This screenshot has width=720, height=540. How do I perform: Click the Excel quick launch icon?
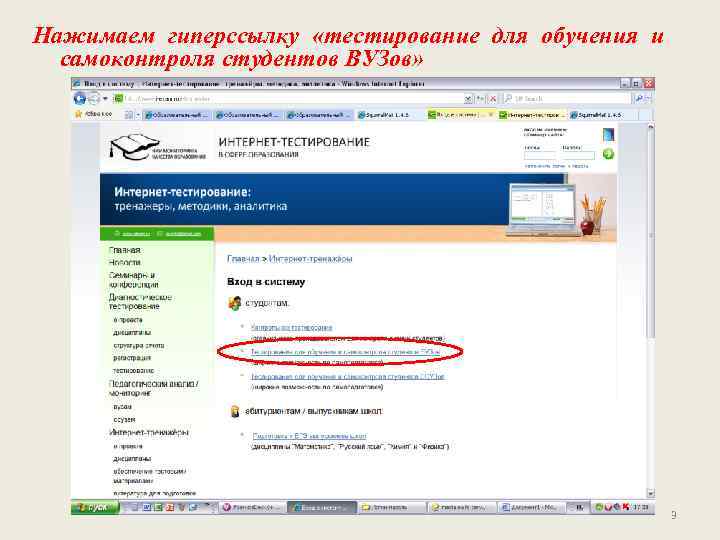click(158, 507)
